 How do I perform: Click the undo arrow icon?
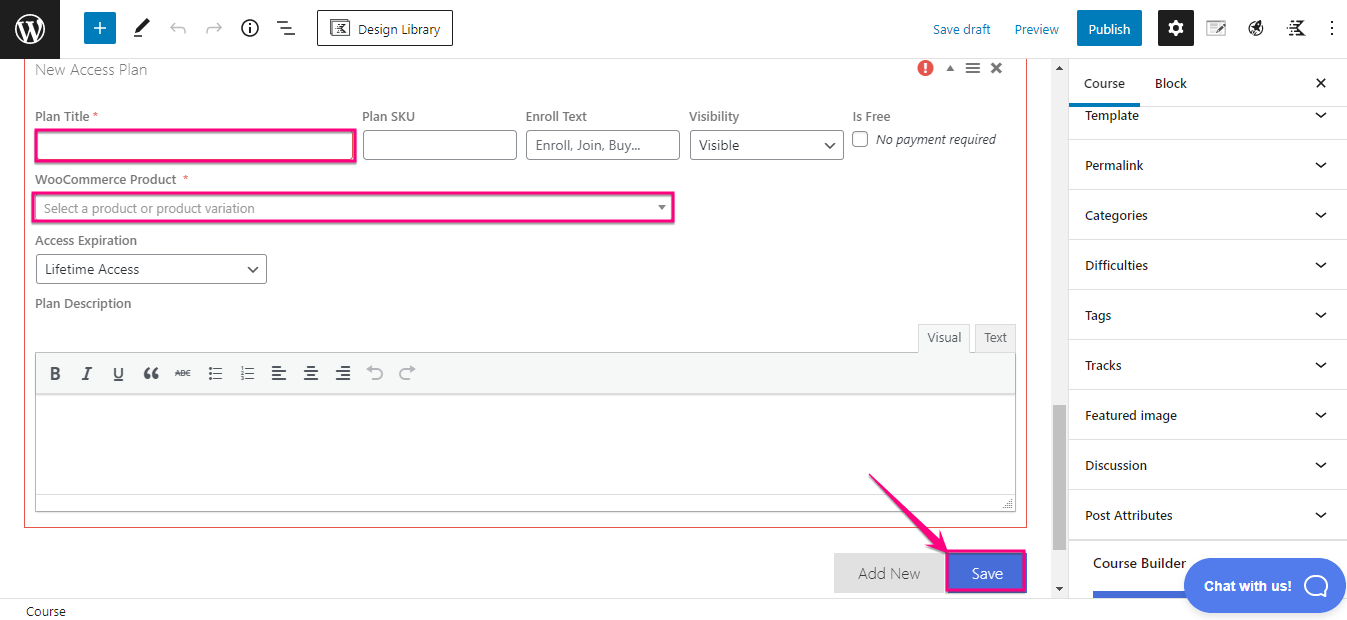point(177,28)
